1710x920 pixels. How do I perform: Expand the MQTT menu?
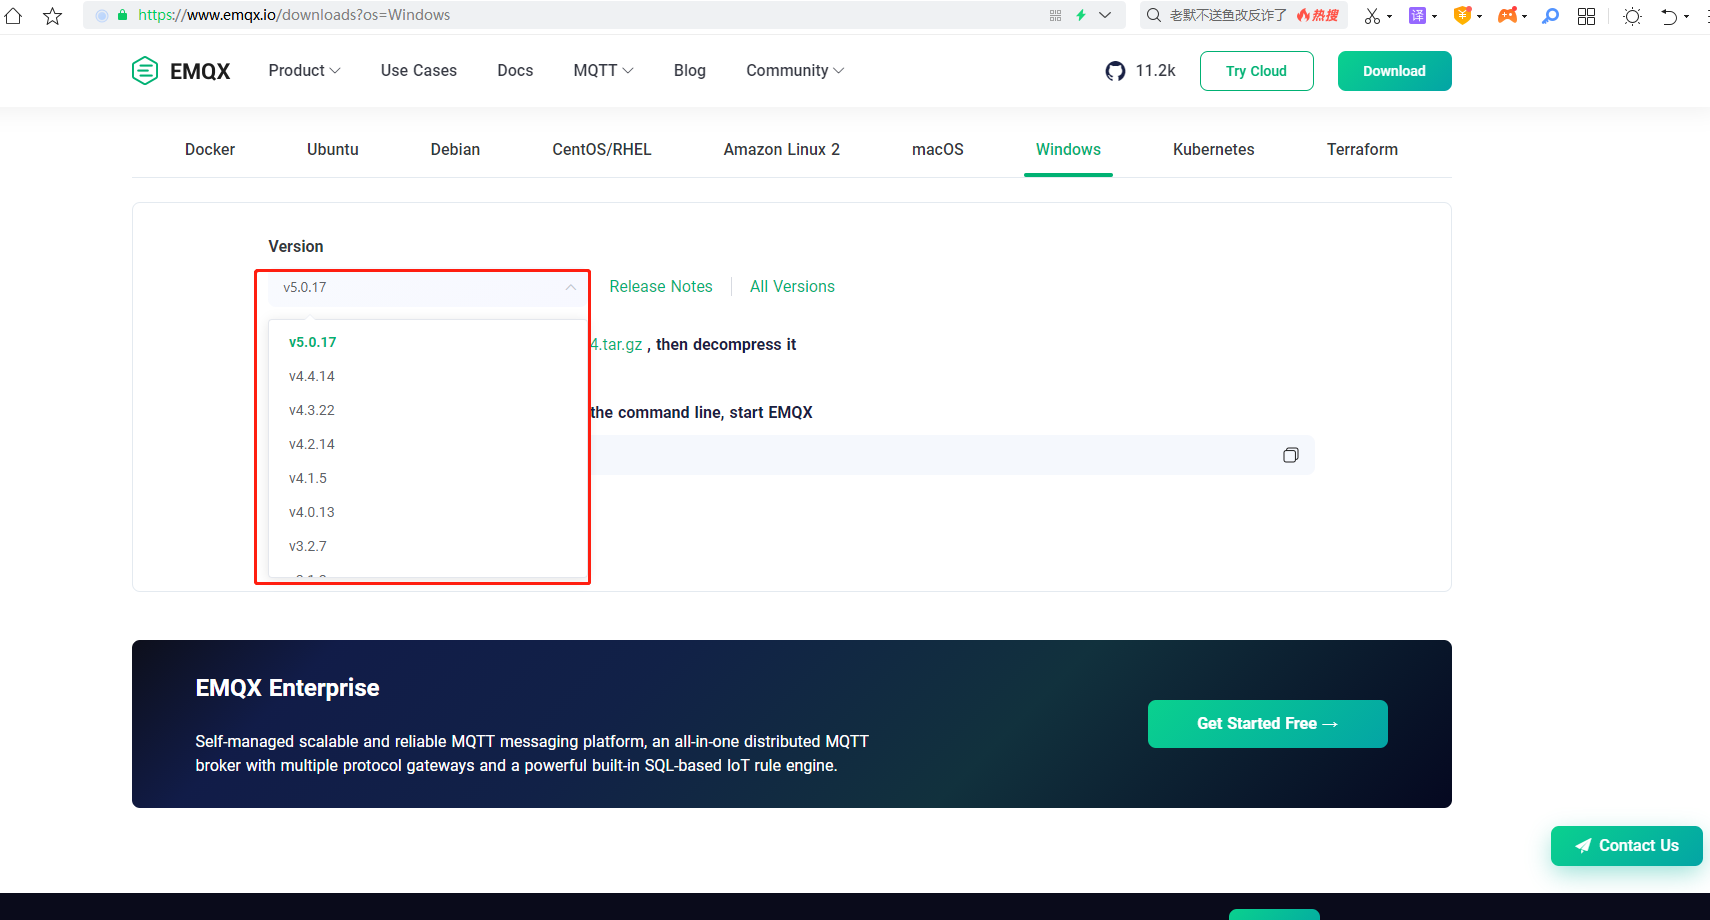tap(603, 71)
